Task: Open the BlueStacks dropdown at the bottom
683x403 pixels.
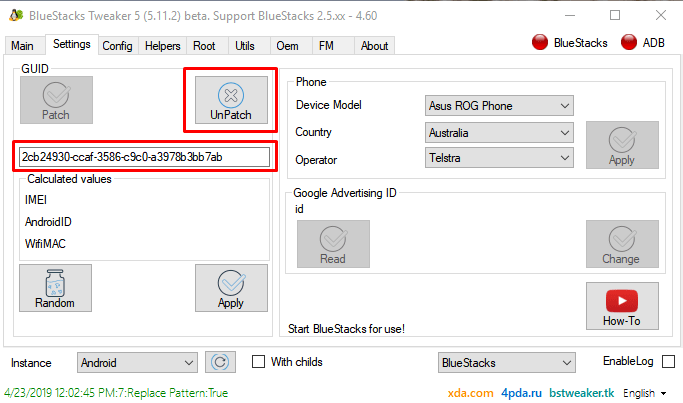Action: (x=507, y=362)
